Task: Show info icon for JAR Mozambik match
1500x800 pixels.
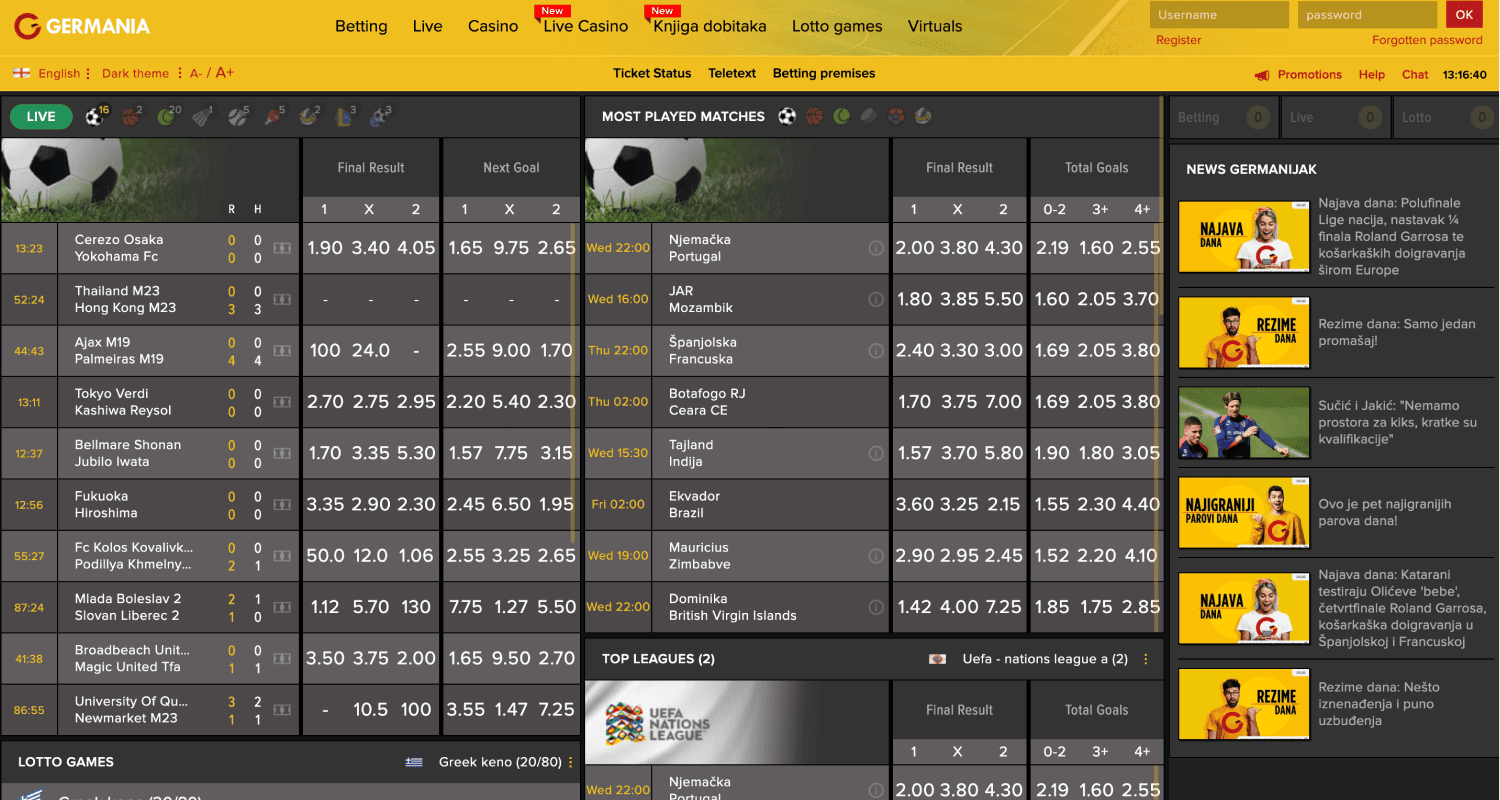Action: (876, 299)
